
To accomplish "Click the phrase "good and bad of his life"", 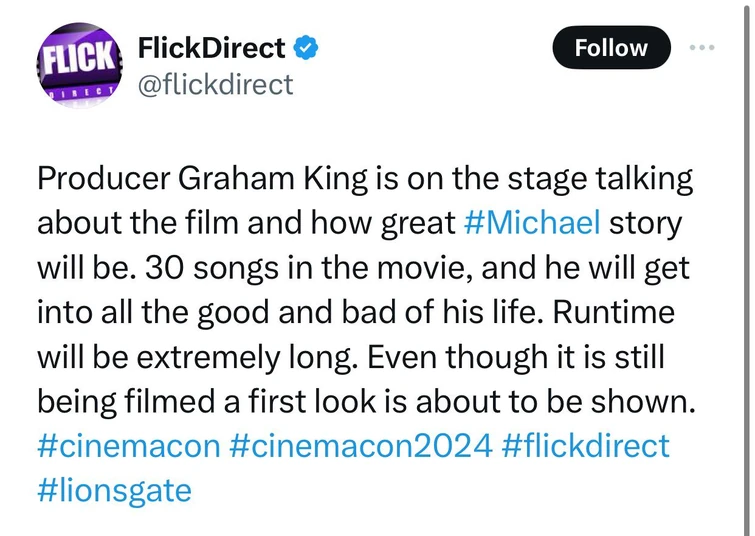I will click(x=327, y=312).
